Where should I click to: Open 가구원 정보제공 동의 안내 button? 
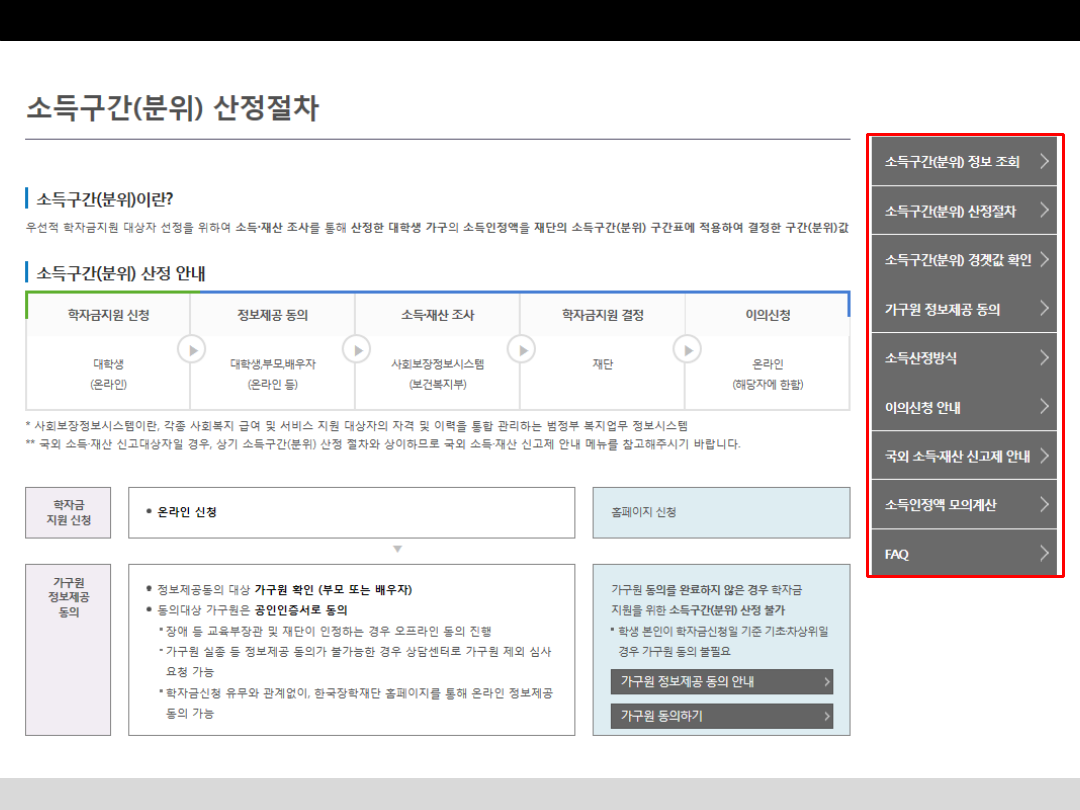click(x=721, y=682)
